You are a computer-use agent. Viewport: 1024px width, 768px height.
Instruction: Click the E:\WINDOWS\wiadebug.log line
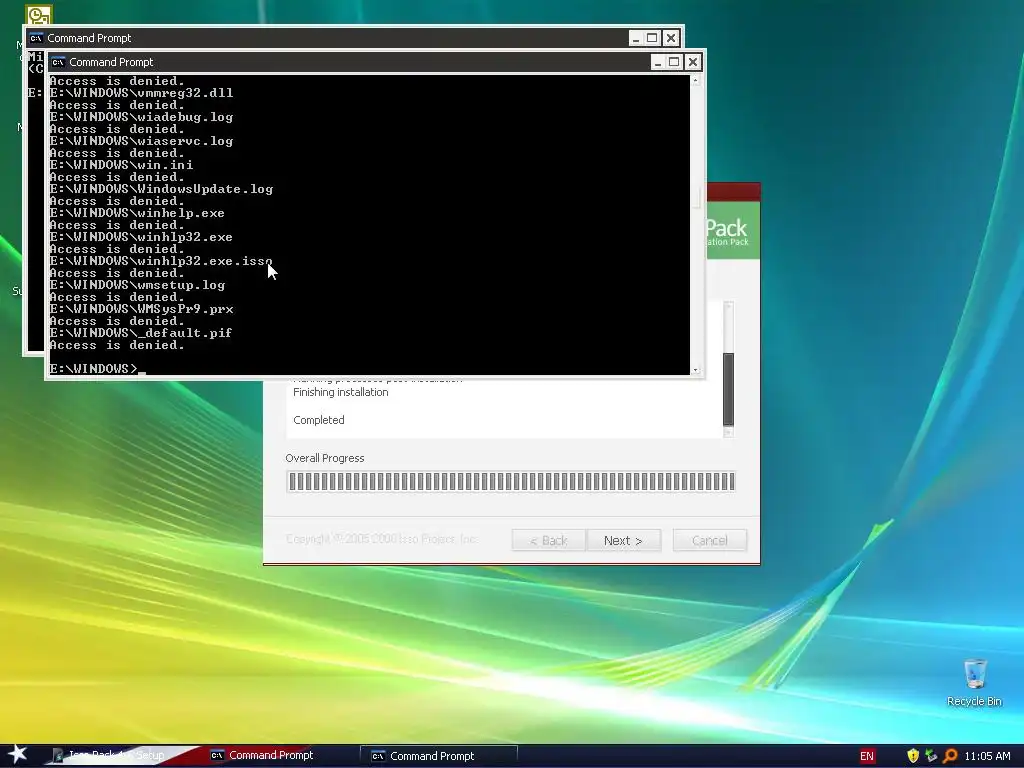pos(142,117)
